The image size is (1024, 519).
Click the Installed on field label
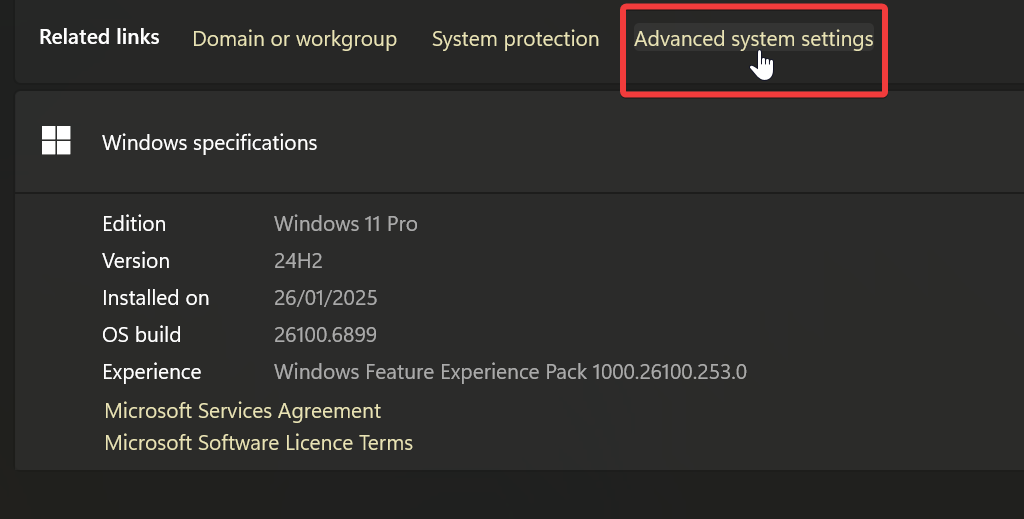tap(156, 298)
